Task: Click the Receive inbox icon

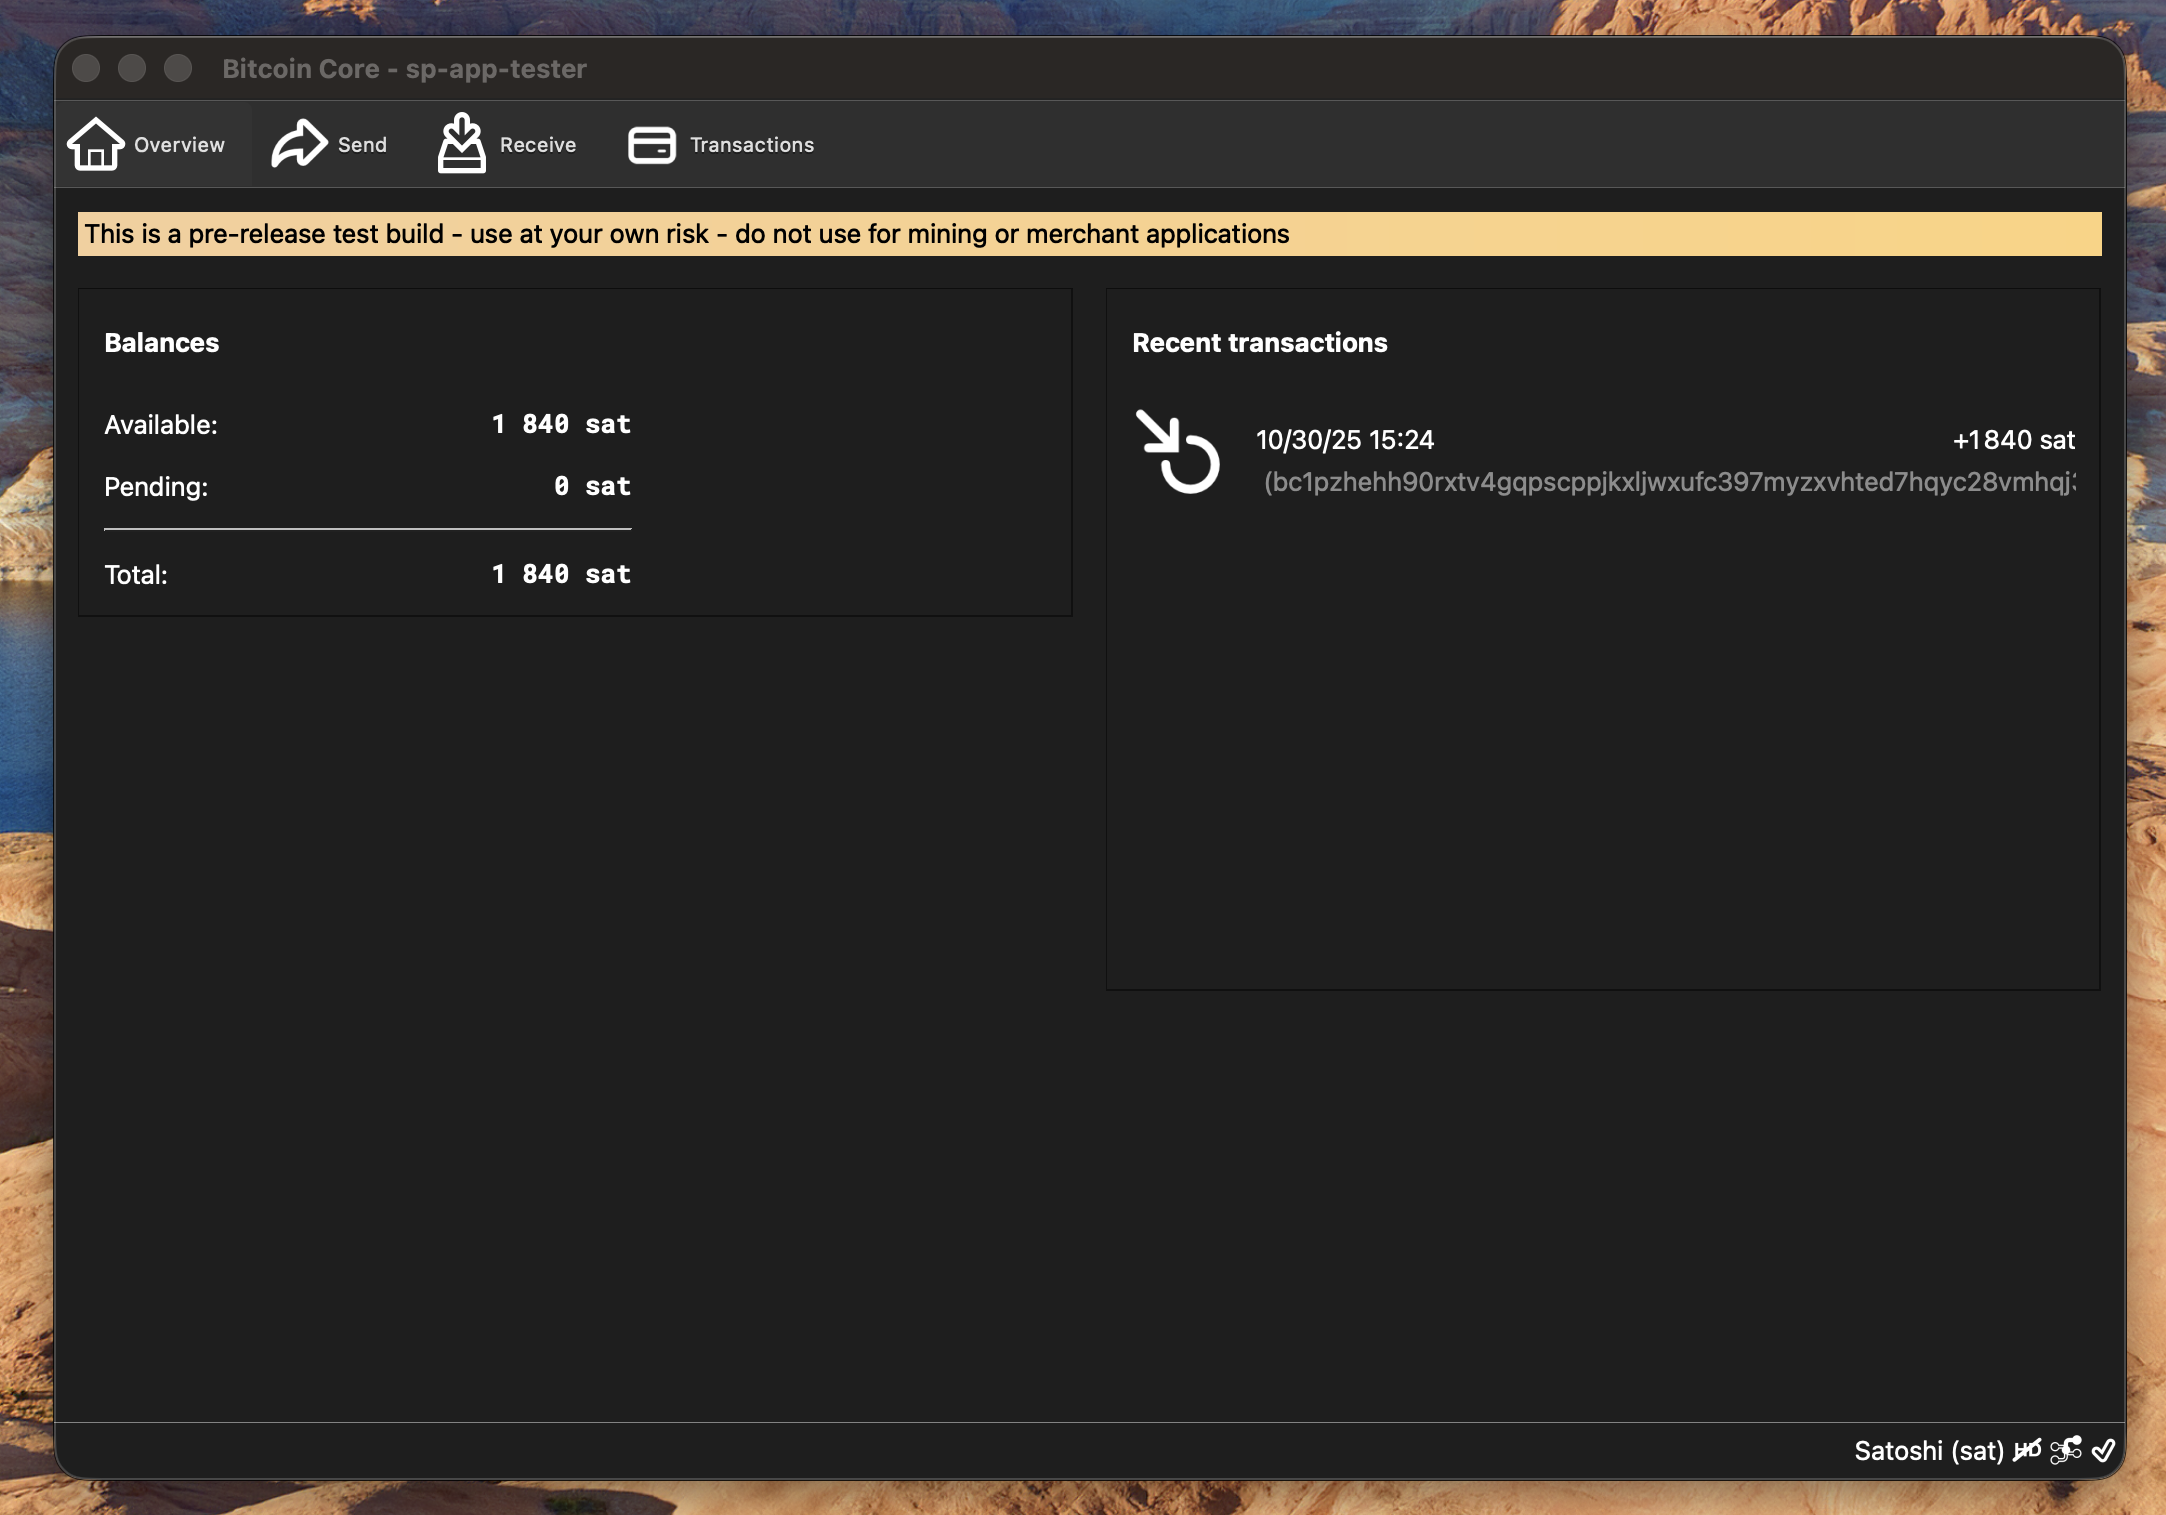Action: [x=461, y=144]
